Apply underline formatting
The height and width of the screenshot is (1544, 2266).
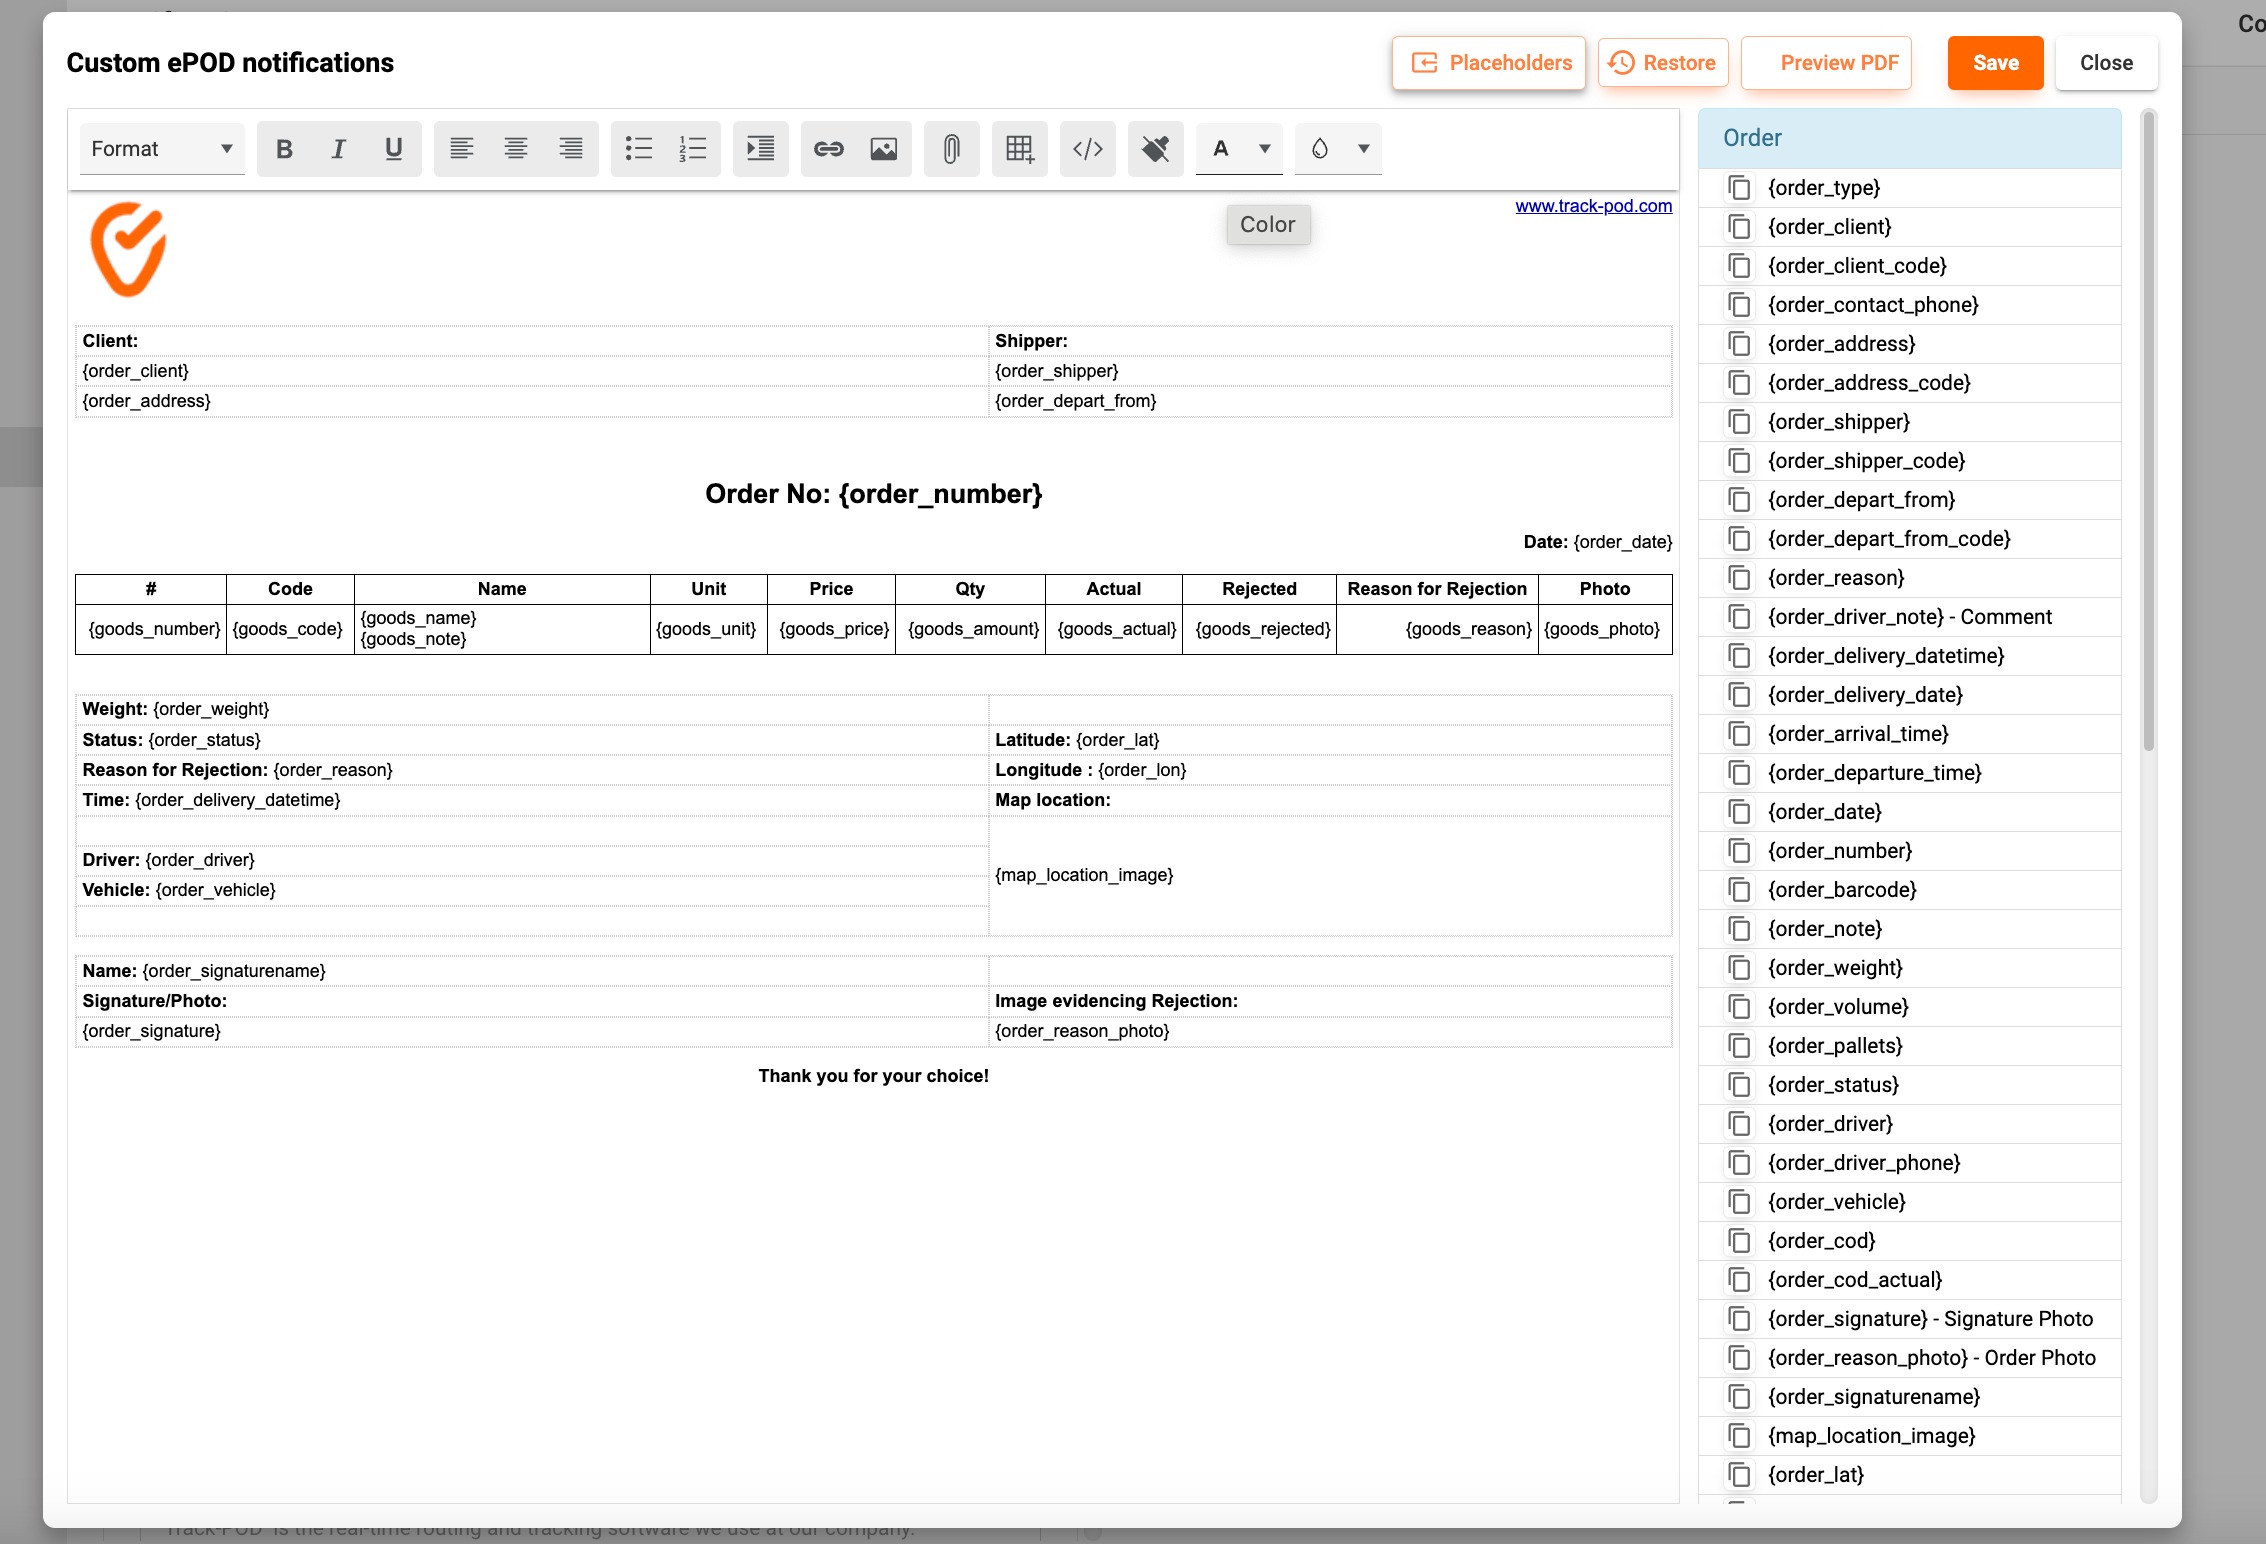[393, 149]
